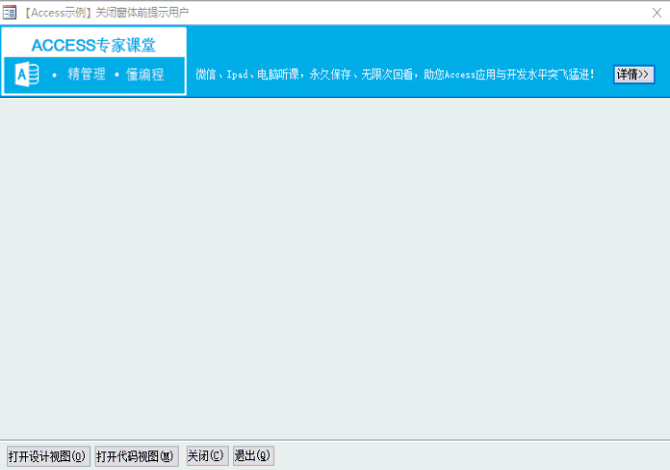Open design view with 打开设计视图(O) button

(48, 456)
